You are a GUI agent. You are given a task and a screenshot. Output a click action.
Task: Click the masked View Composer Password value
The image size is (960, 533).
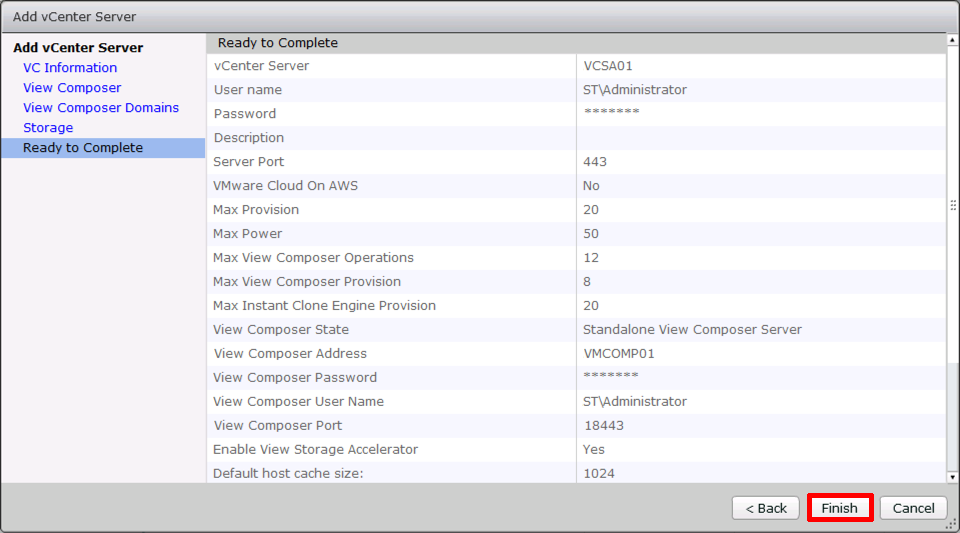(611, 375)
